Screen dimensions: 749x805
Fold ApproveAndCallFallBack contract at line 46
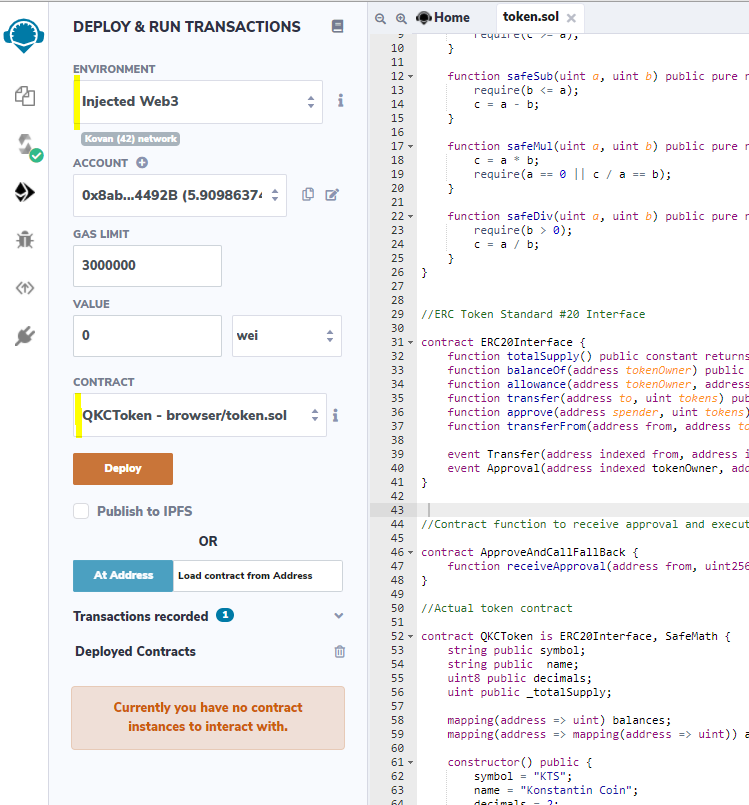411,552
